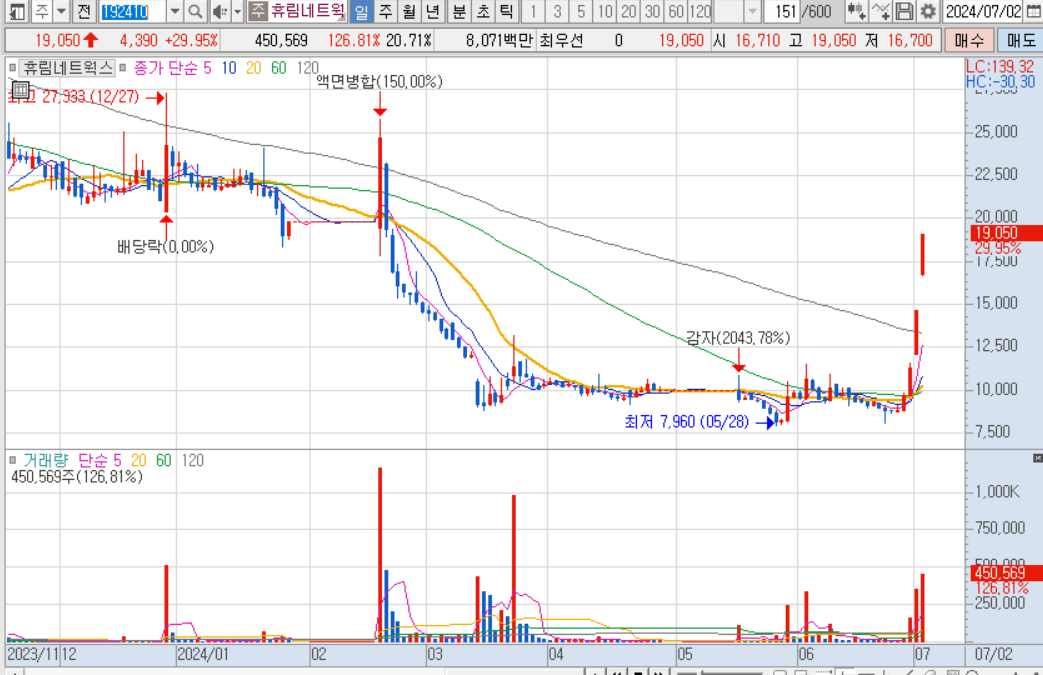This screenshot has height=675, width=1043.
Task: Click the green 60 moving average legend
Action: tap(279, 68)
